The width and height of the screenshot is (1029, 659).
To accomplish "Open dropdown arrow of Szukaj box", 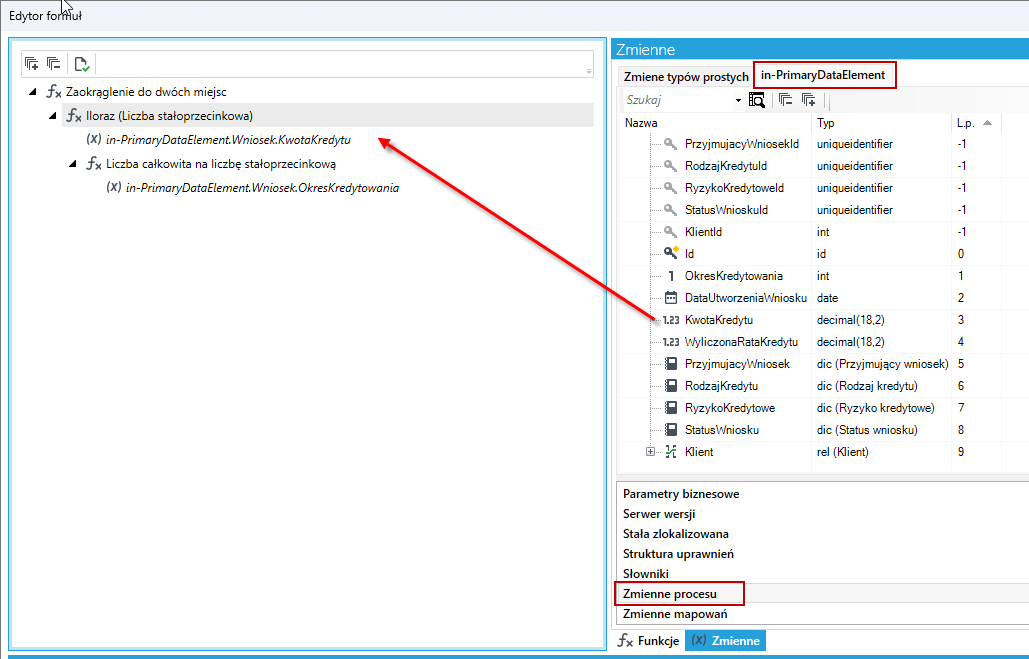I will pyautogui.click(x=738, y=100).
